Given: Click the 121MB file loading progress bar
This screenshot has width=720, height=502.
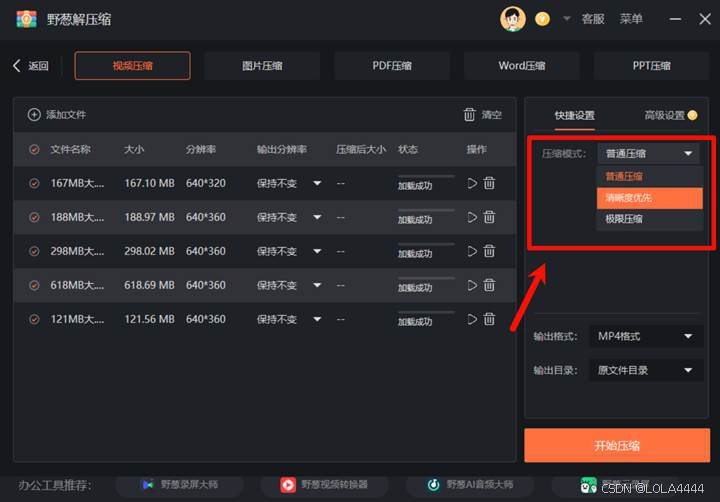Looking at the screenshot, I should (x=426, y=312).
